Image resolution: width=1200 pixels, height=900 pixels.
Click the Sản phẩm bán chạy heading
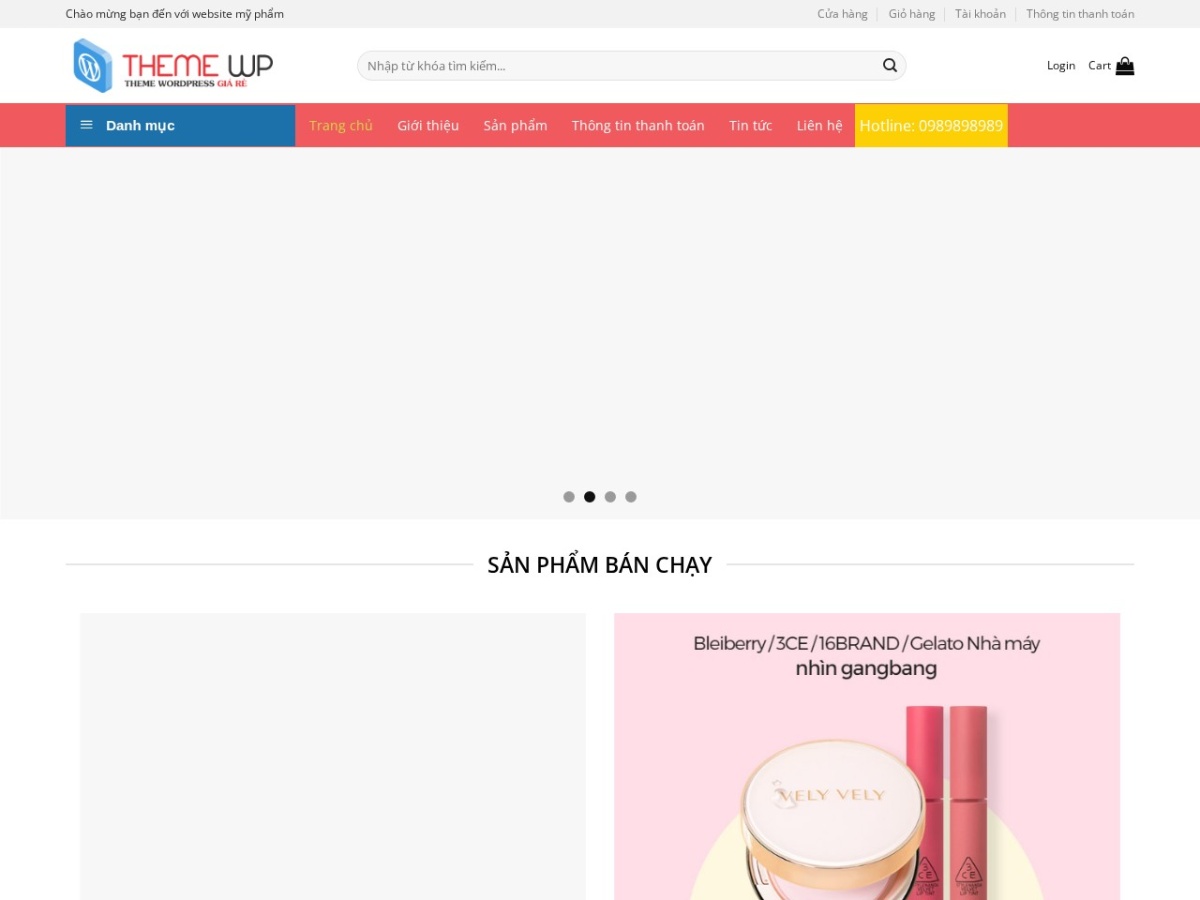[x=599, y=565]
